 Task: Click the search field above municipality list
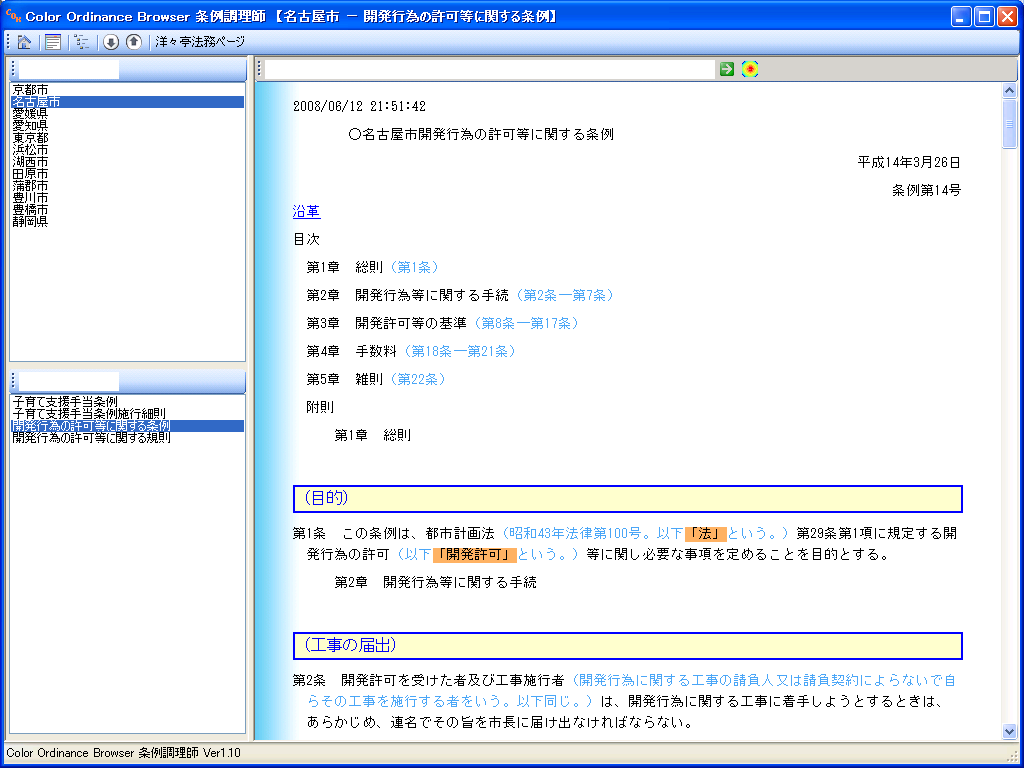[x=68, y=70]
